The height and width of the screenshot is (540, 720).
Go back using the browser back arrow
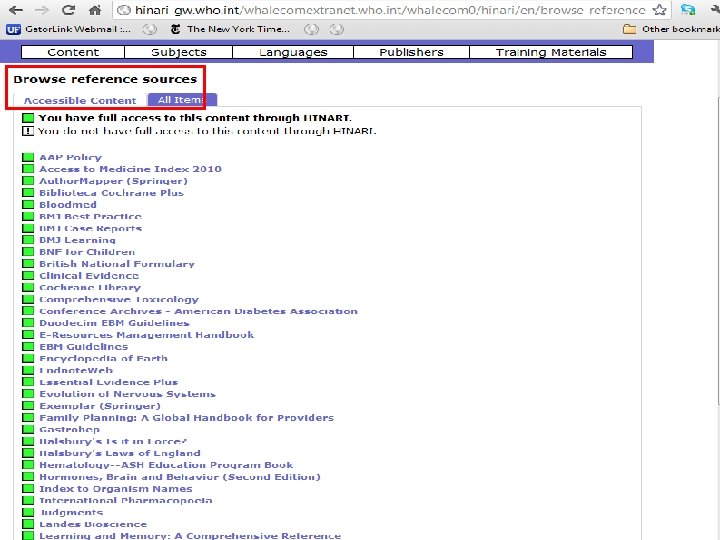pos(16,10)
